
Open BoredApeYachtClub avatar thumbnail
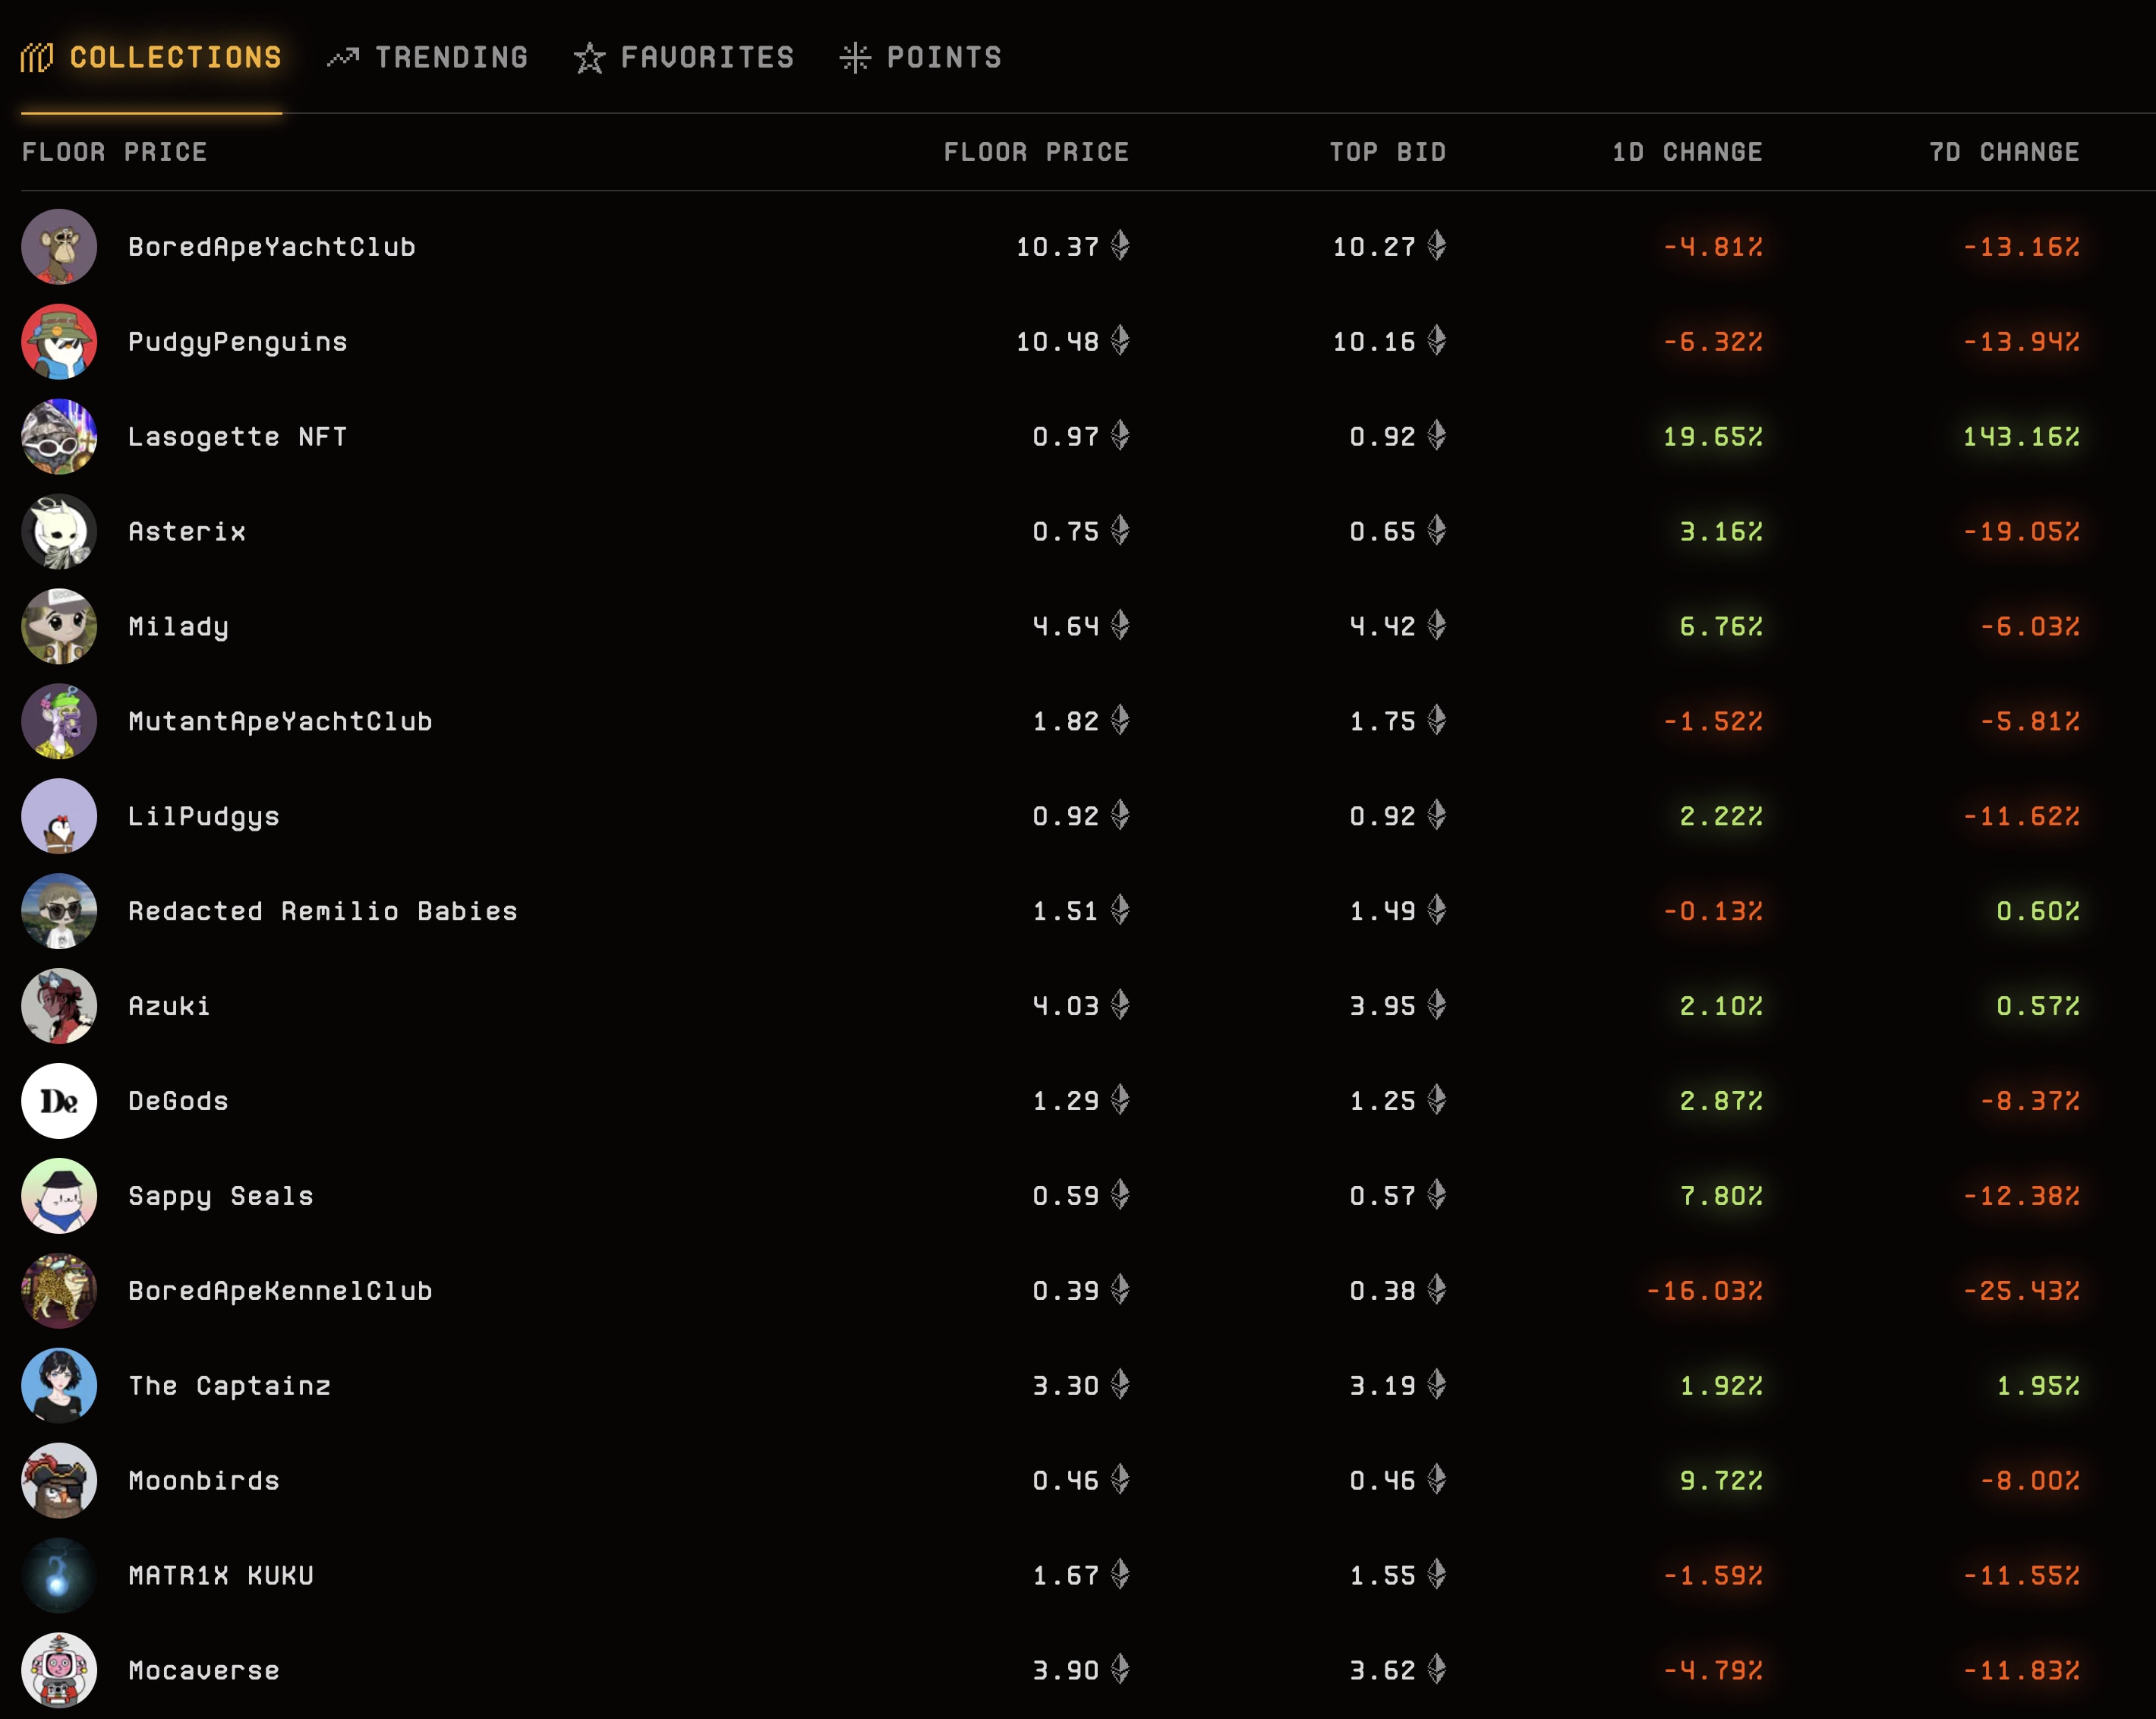coord(59,247)
